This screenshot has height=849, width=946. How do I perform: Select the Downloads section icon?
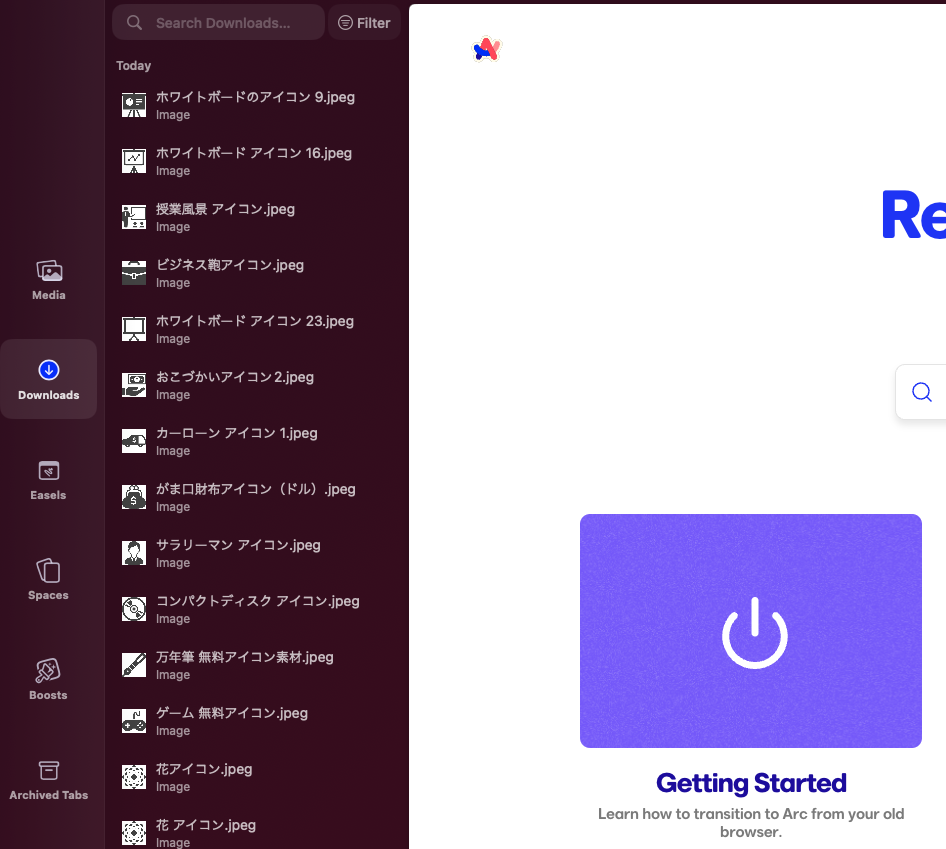click(x=49, y=370)
